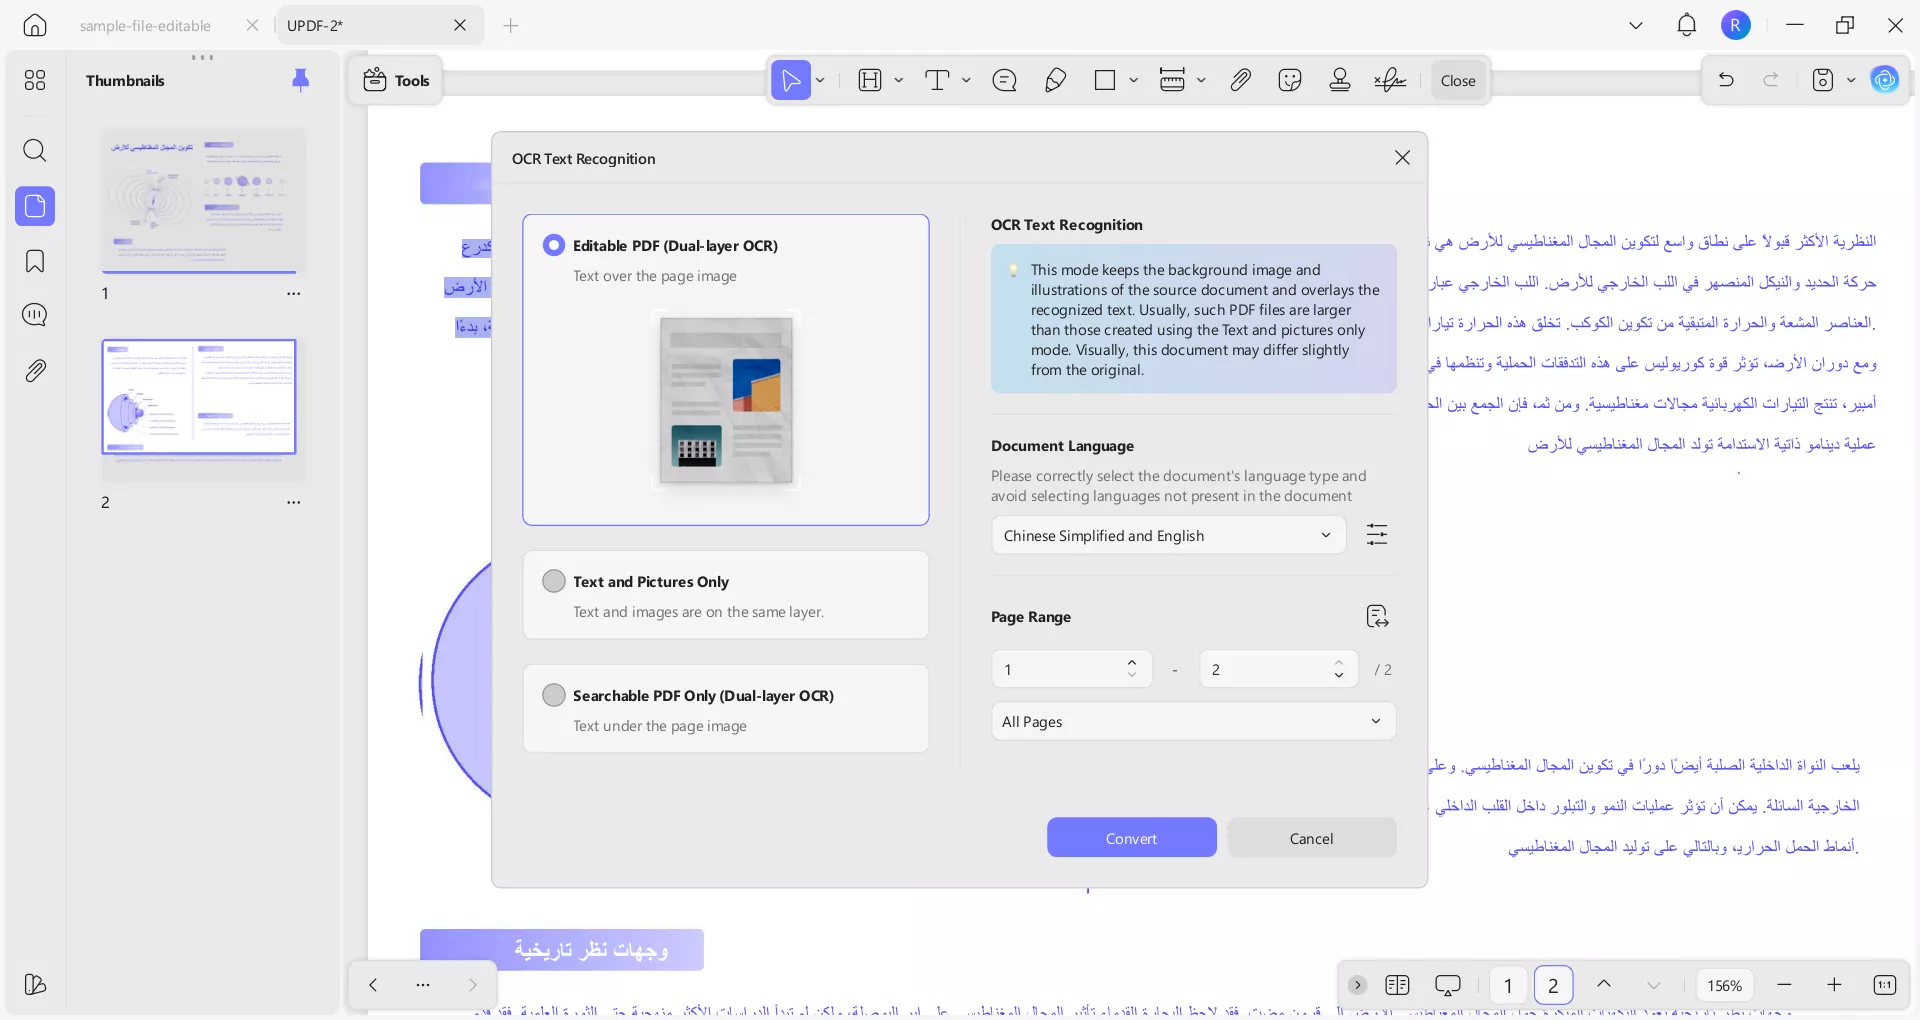Expand the All Pages dropdown
Screen dimensions: 1920x1020
tap(1193, 722)
